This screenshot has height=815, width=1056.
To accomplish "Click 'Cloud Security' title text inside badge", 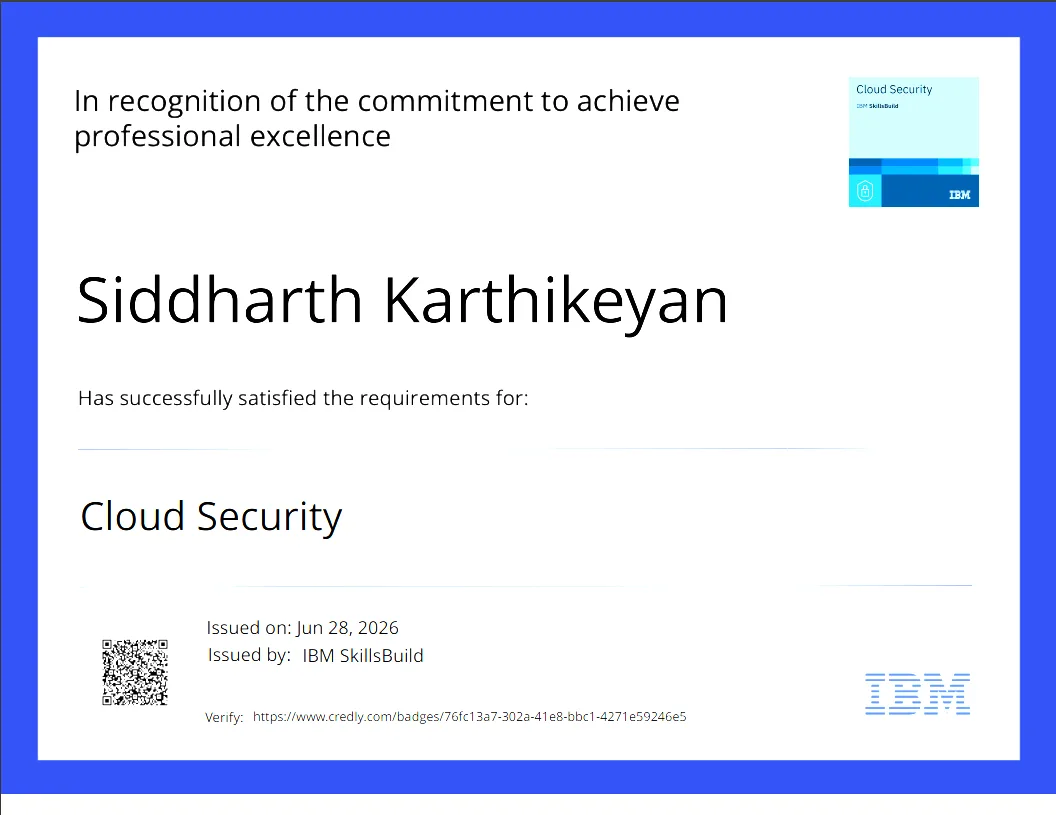I will (x=894, y=90).
